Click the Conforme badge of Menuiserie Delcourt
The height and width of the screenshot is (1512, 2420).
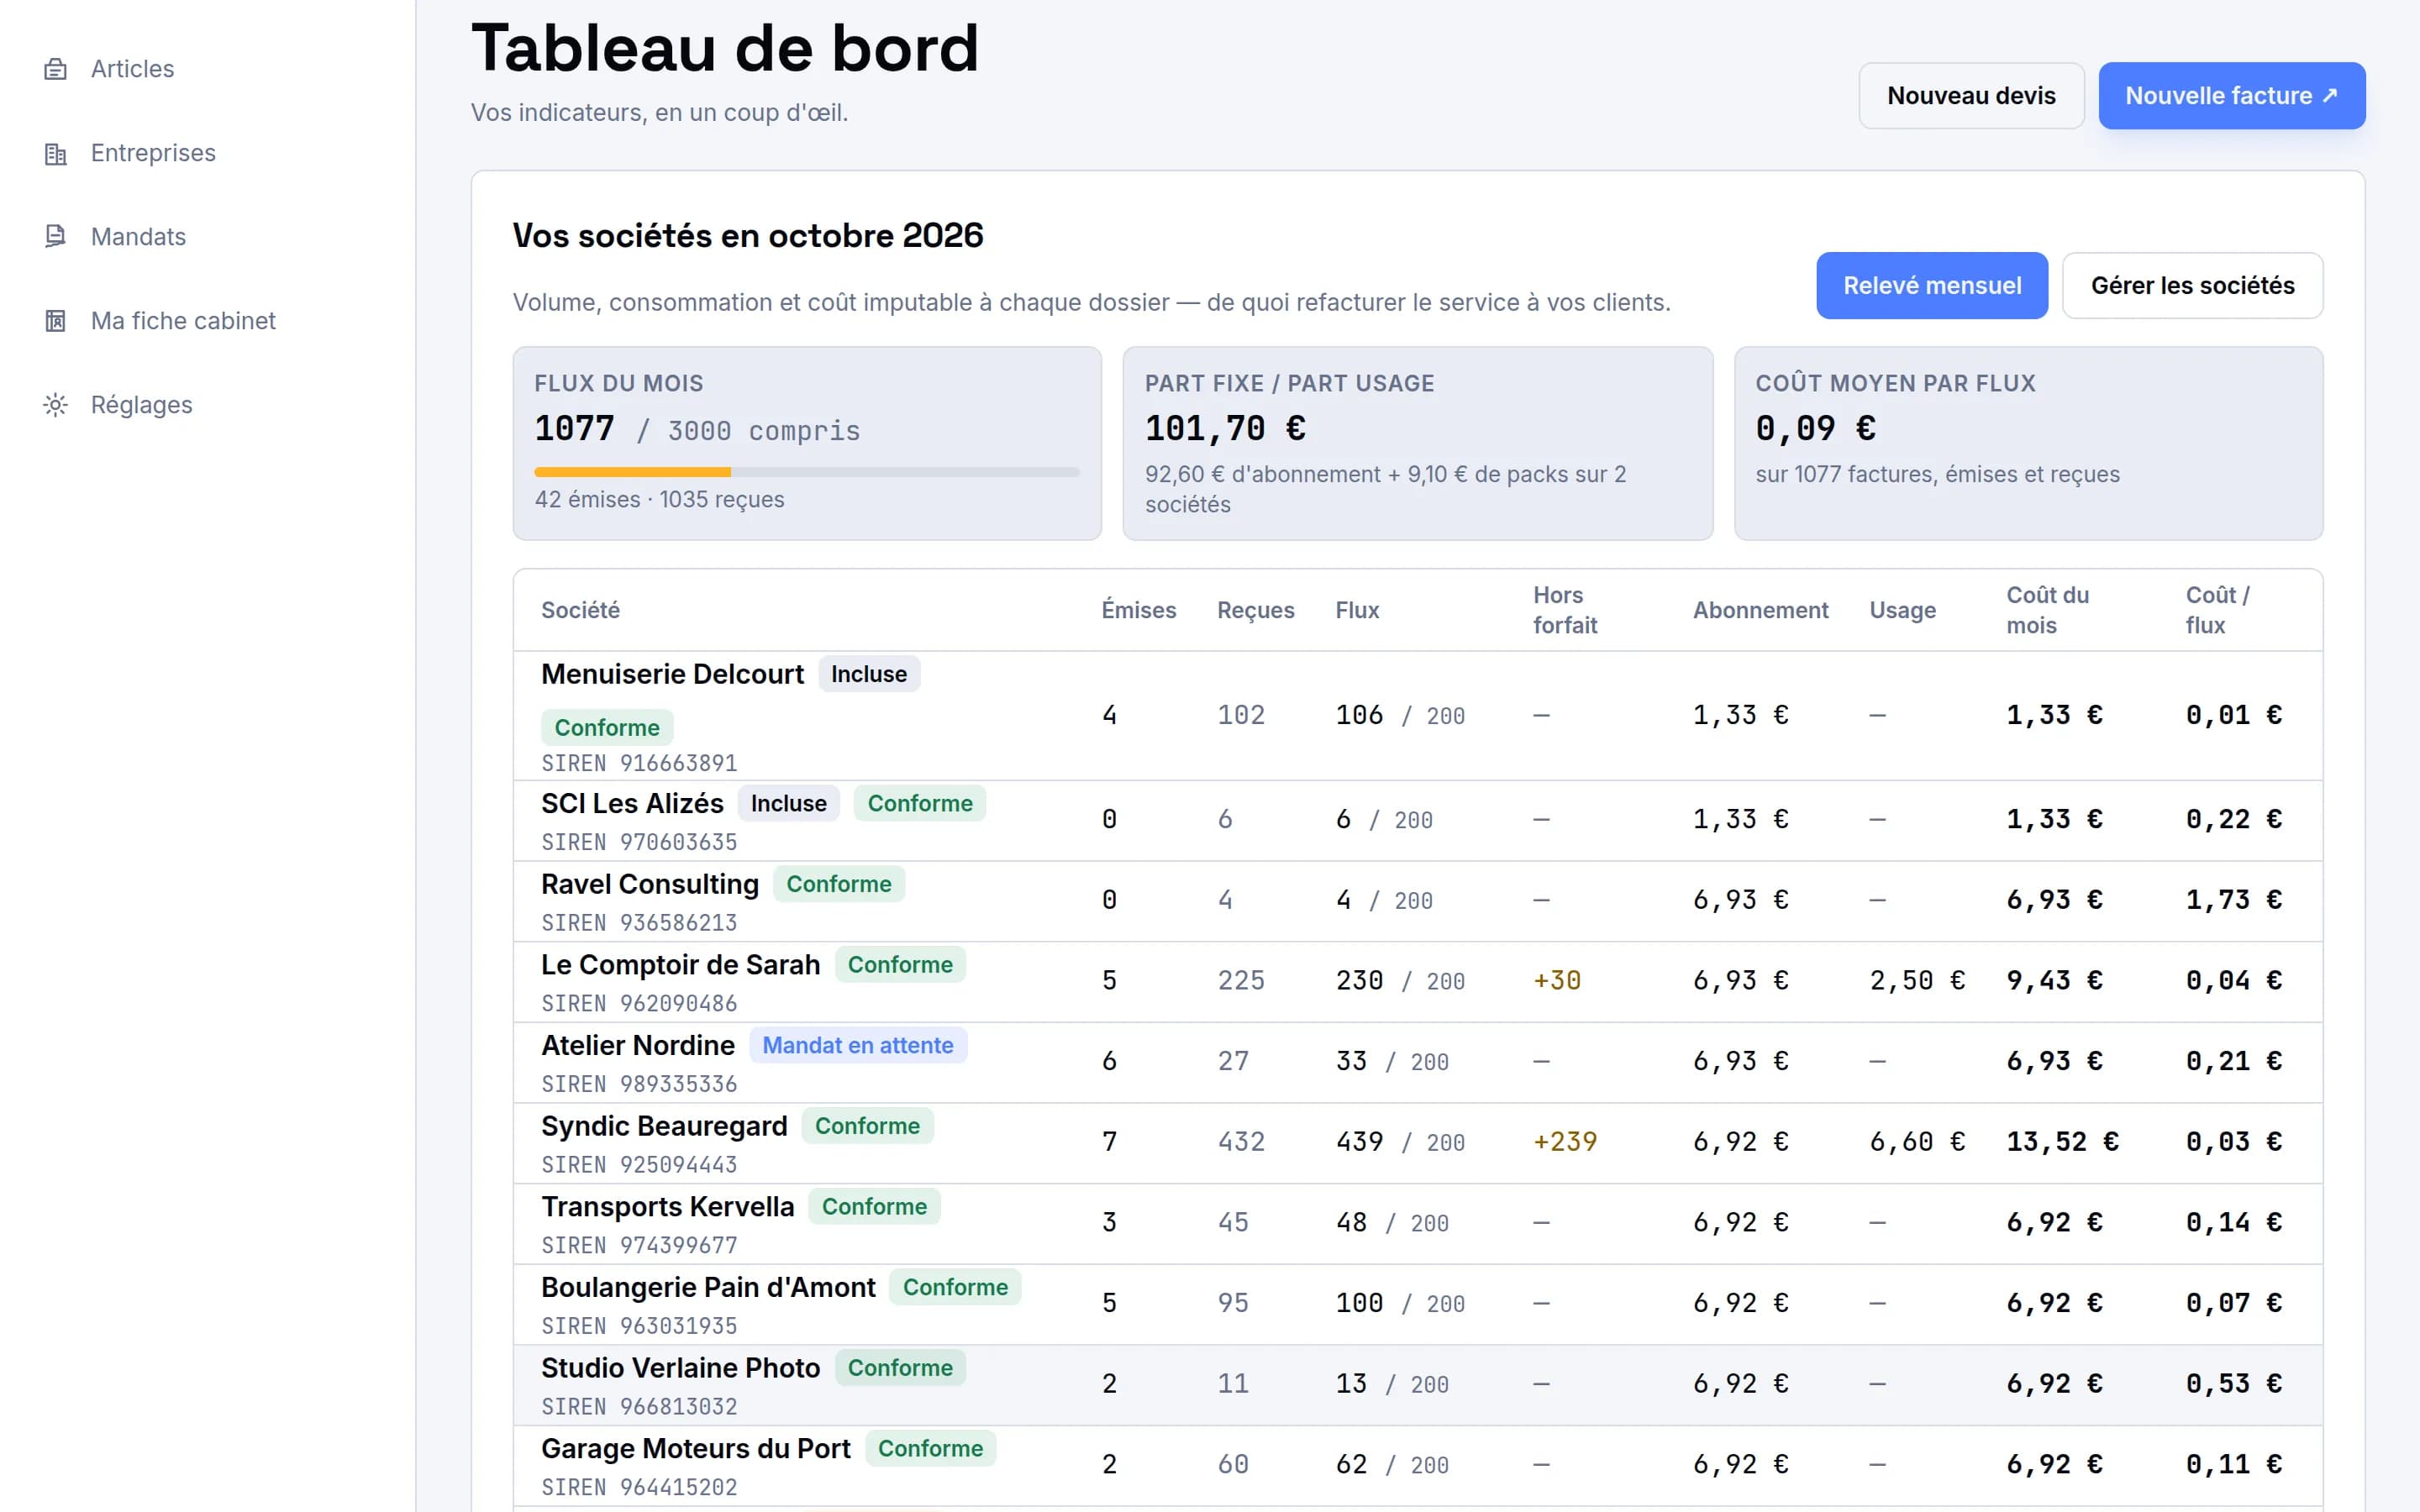pyautogui.click(x=607, y=728)
